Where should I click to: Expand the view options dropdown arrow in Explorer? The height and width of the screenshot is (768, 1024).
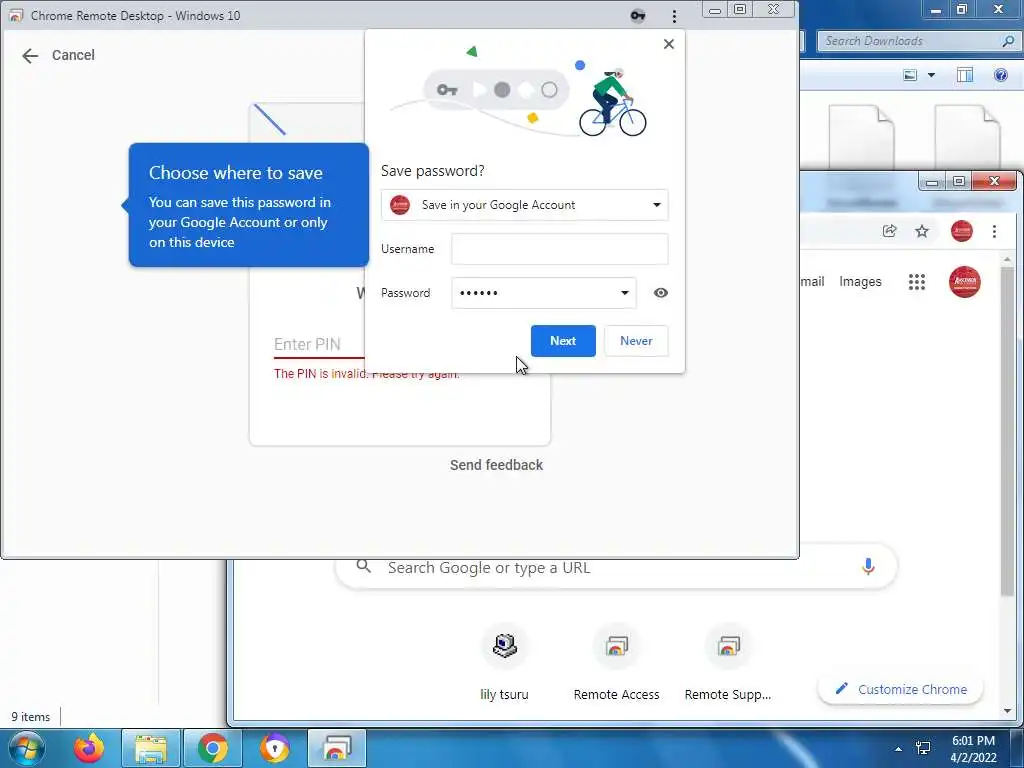(931, 75)
